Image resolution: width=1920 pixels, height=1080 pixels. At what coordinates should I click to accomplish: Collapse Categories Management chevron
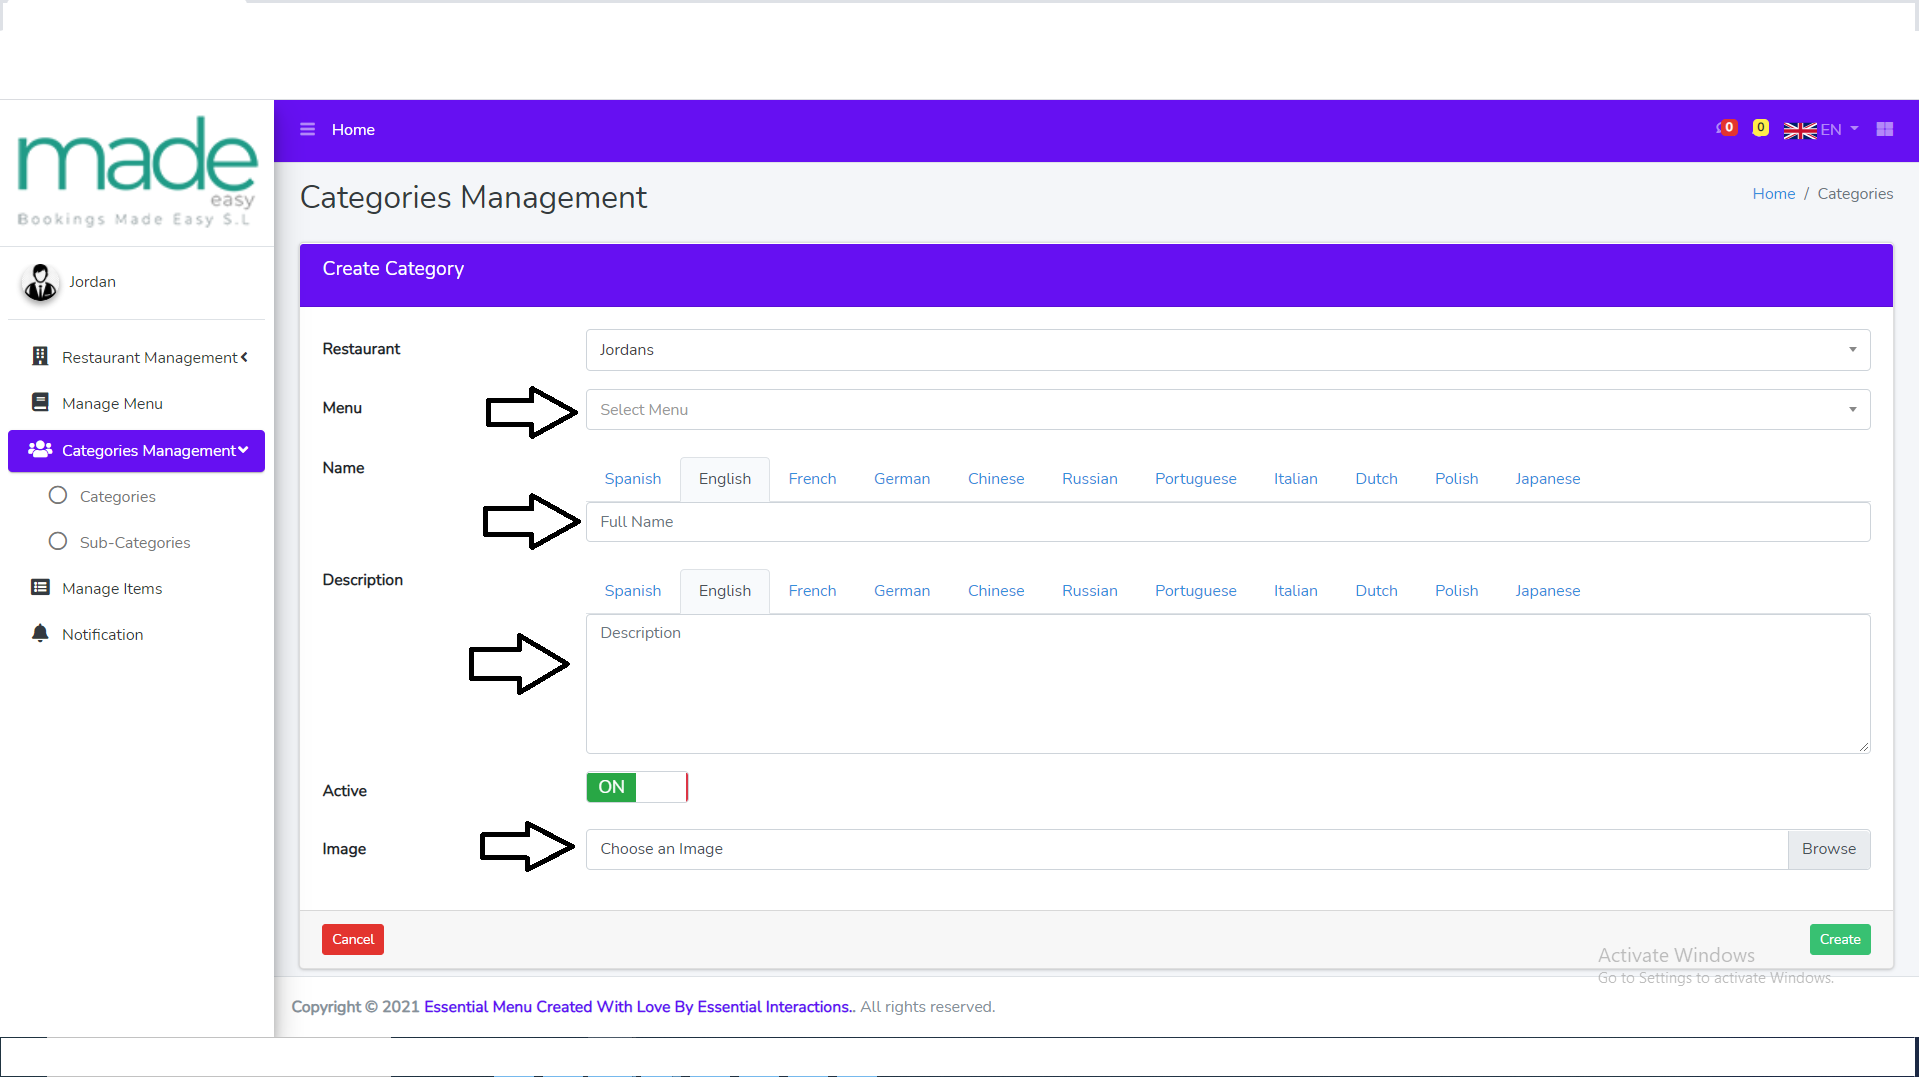243,450
